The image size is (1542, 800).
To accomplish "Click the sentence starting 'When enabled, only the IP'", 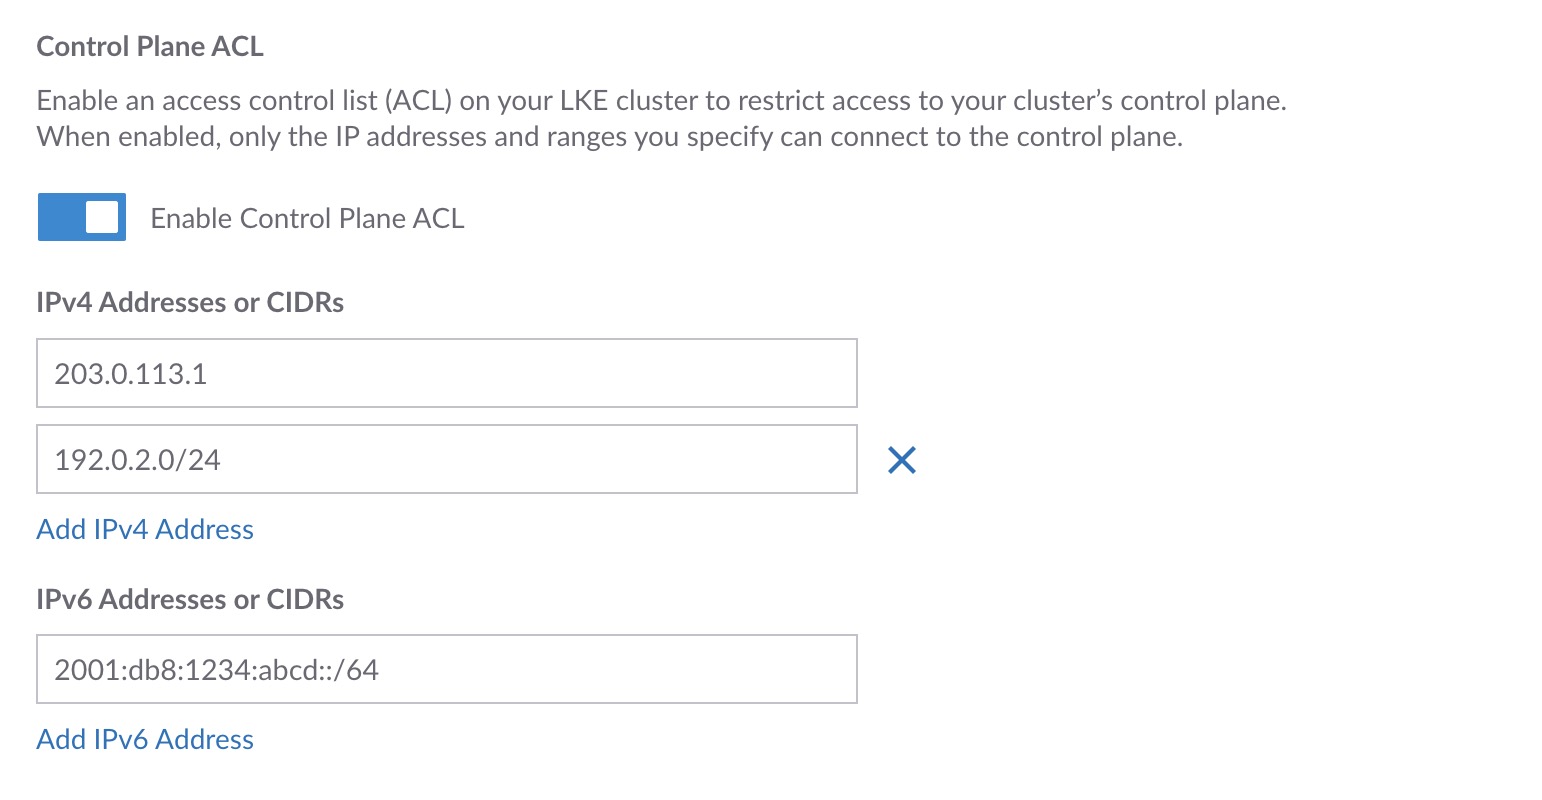I will [x=609, y=137].
